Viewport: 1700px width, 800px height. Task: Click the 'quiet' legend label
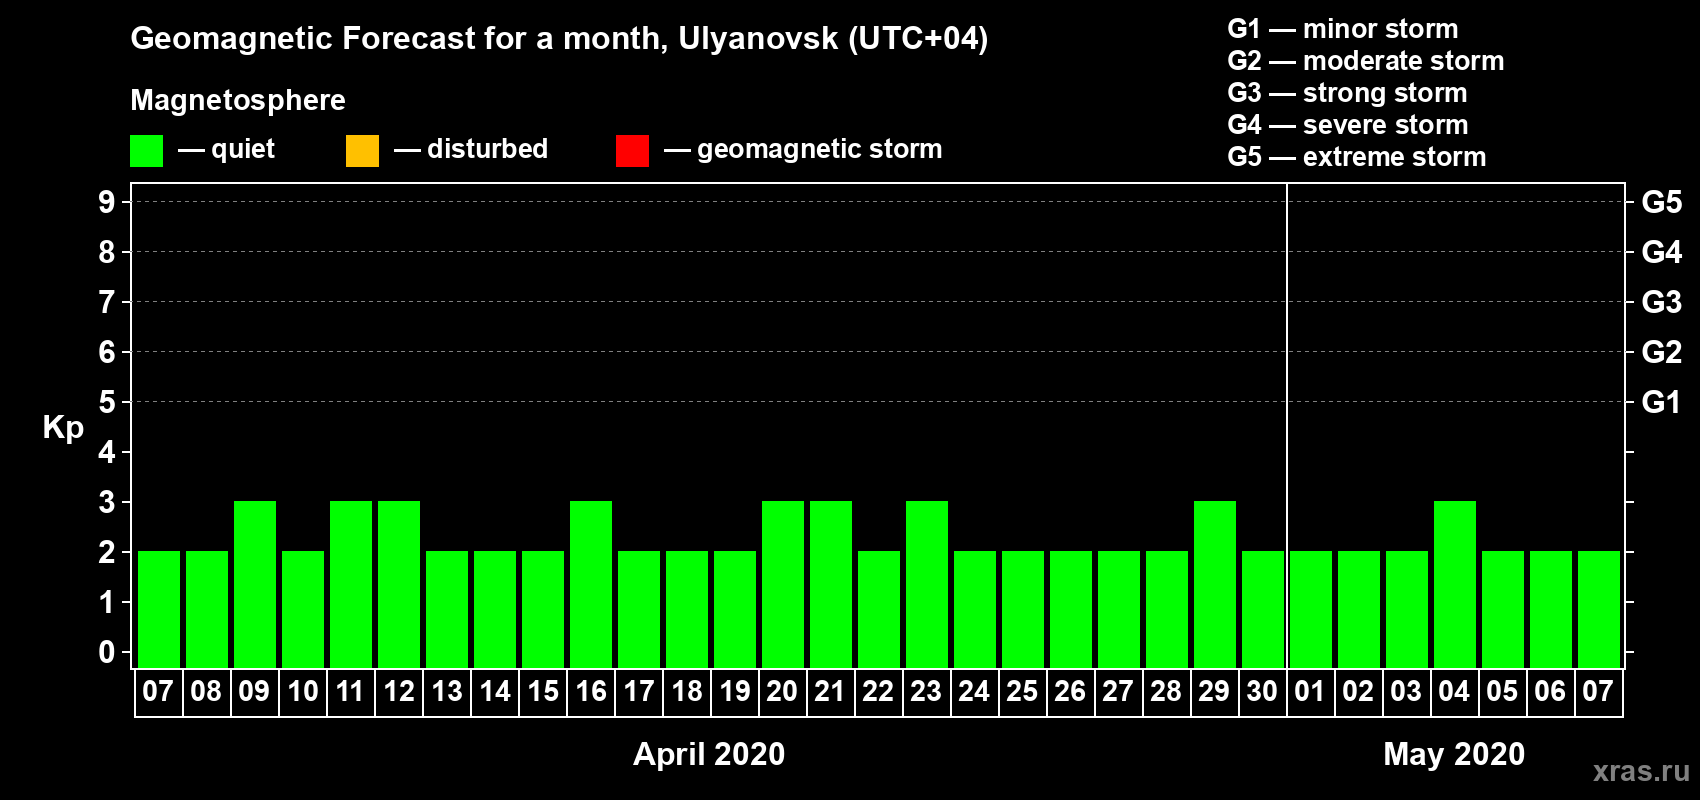243,149
